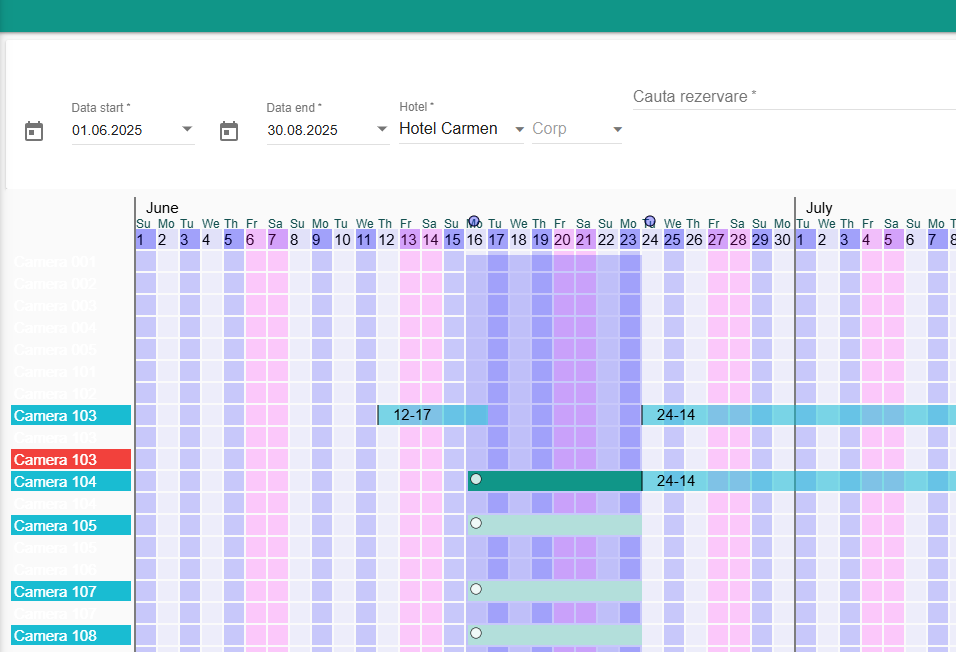This screenshot has height=652, width=956.
Task: Focus the Cauta rezervare search field
Action: 794,96
